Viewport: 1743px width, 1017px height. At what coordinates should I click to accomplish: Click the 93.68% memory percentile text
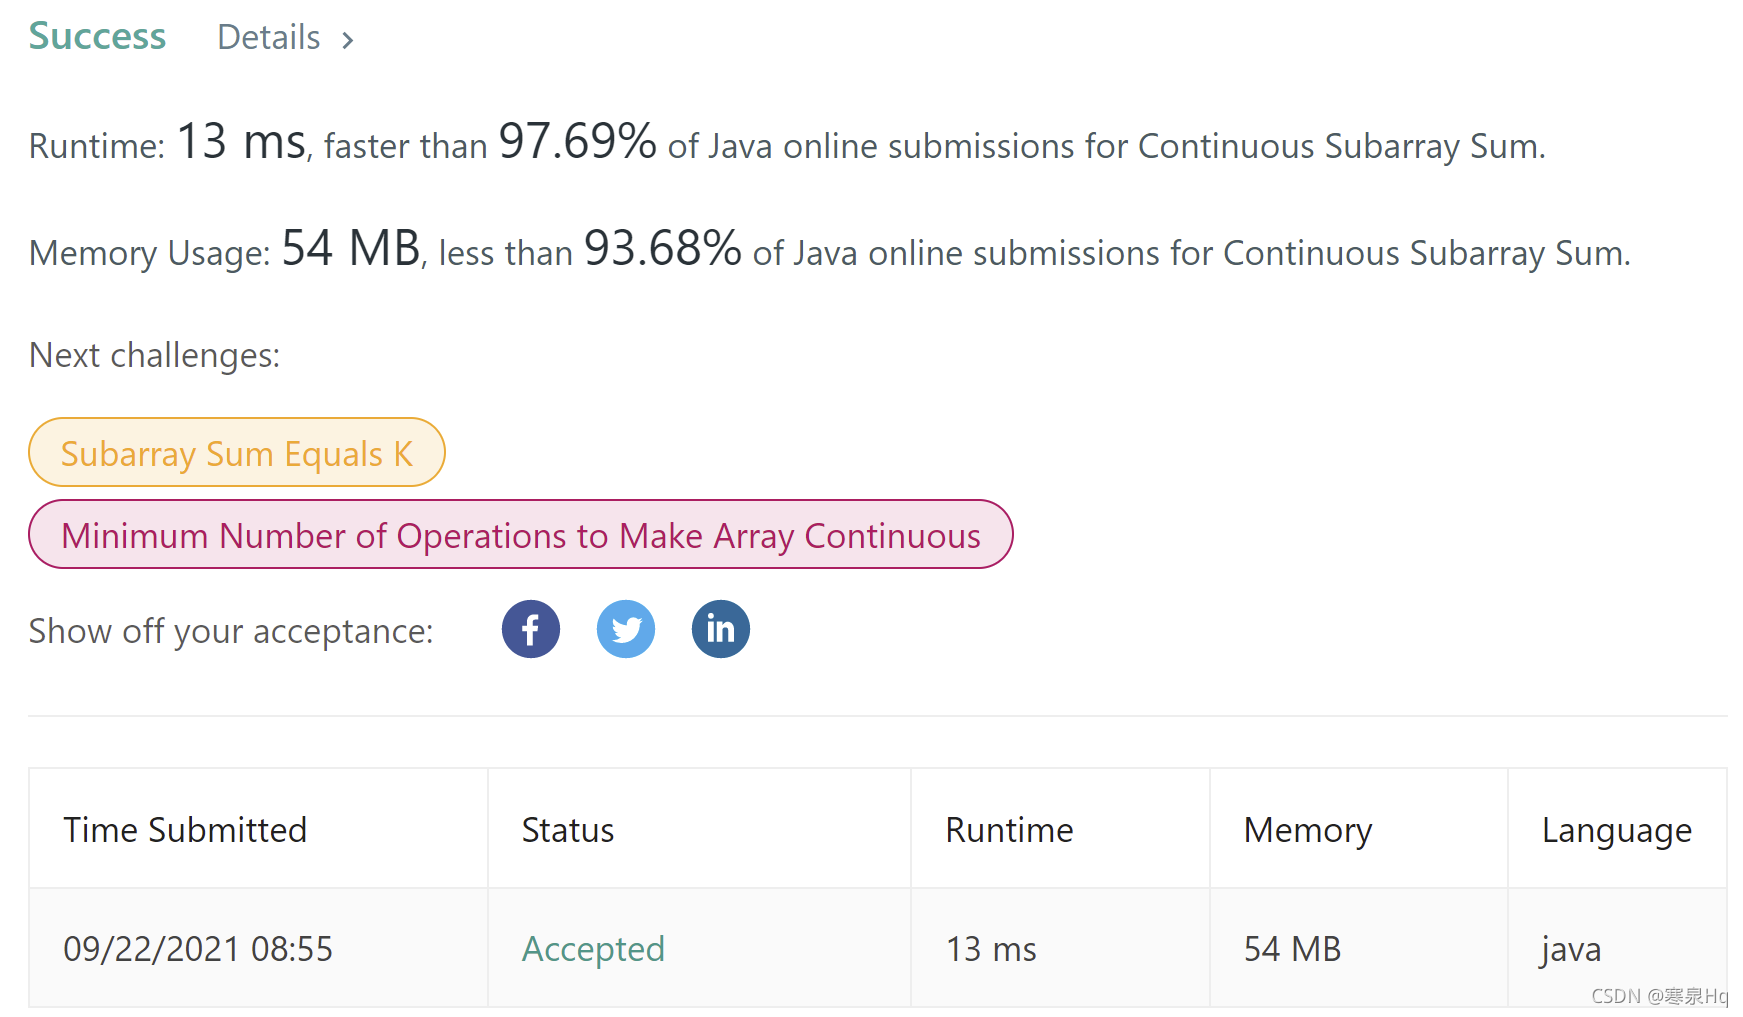coord(662,248)
